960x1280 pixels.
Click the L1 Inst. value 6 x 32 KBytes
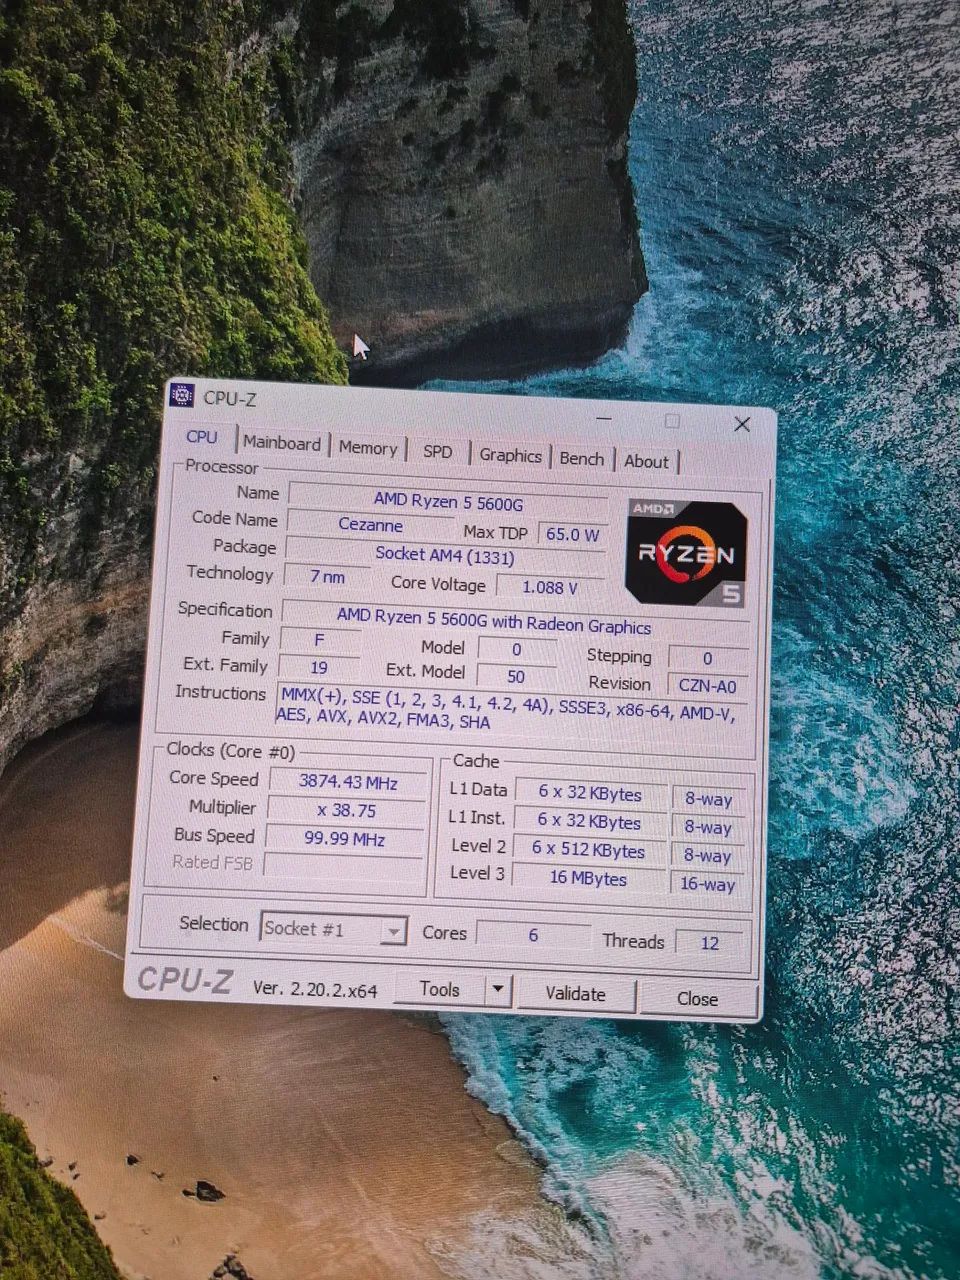pyautogui.click(x=589, y=822)
